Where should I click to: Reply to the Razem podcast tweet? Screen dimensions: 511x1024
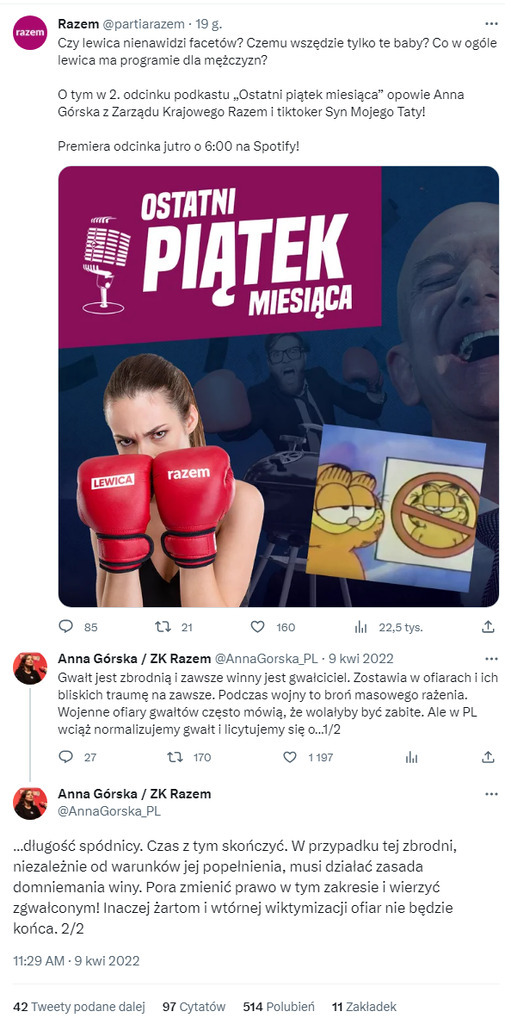pos(66,627)
